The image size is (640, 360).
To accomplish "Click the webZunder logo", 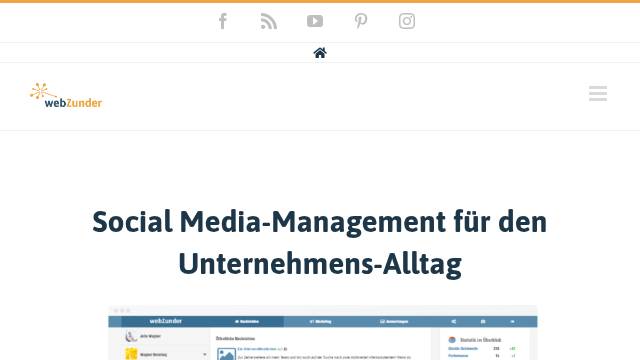I will coord(66,96).
